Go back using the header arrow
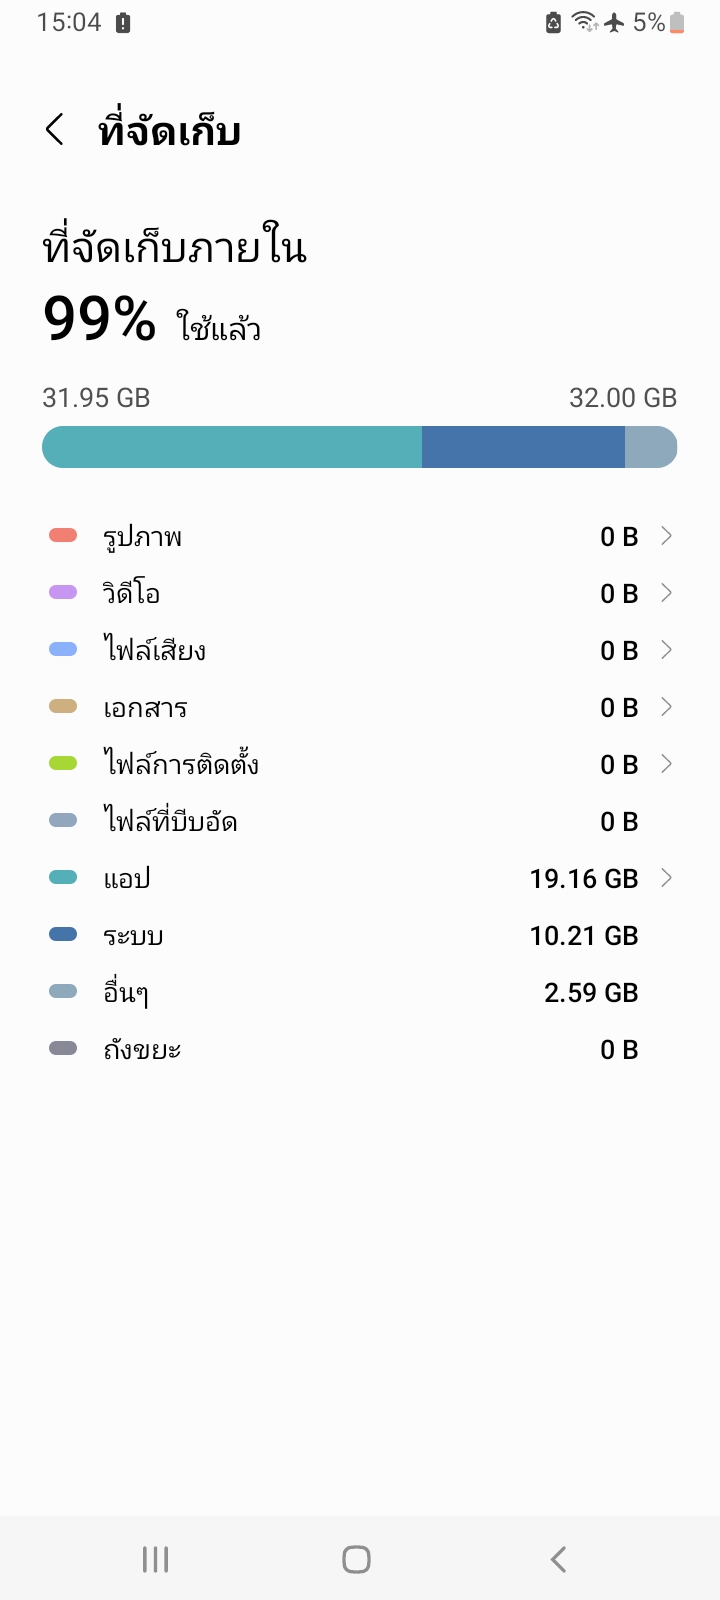 [56, 130]
